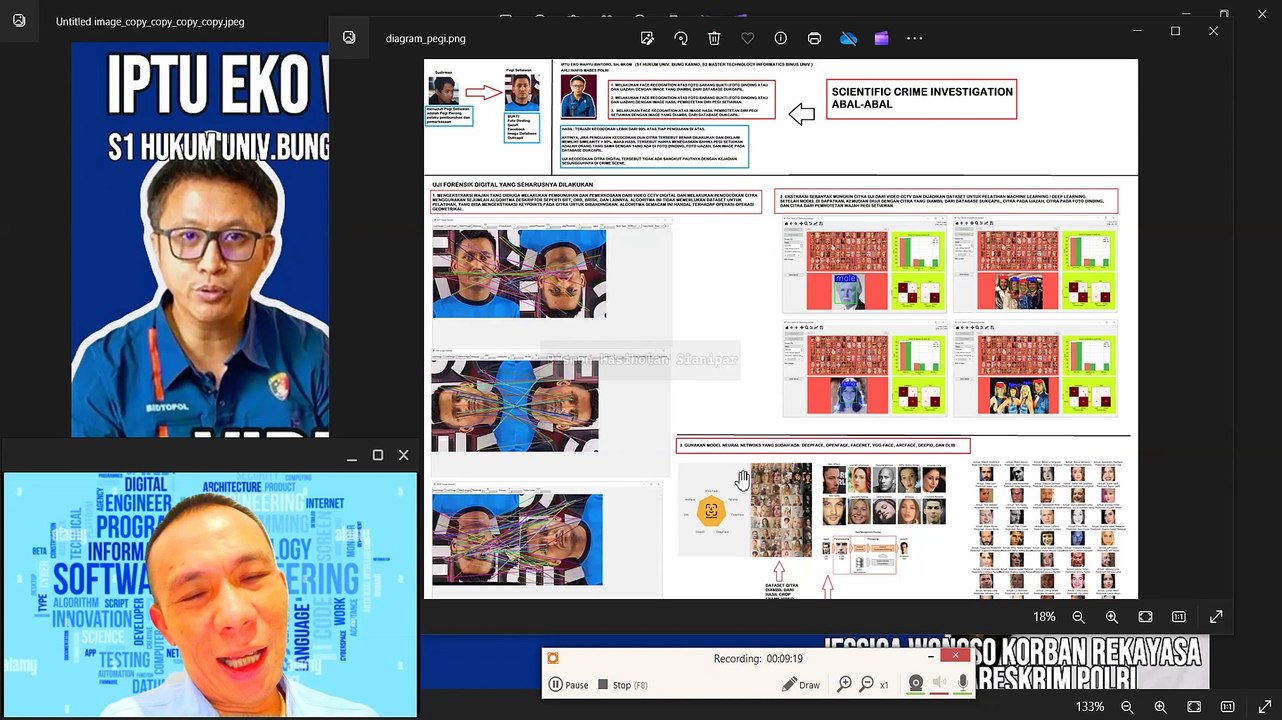The width and height of the screenshot is (1282, 720).
Task: Fit image to window in the 133% Photos window
Action: click(x=1194, y=707)
